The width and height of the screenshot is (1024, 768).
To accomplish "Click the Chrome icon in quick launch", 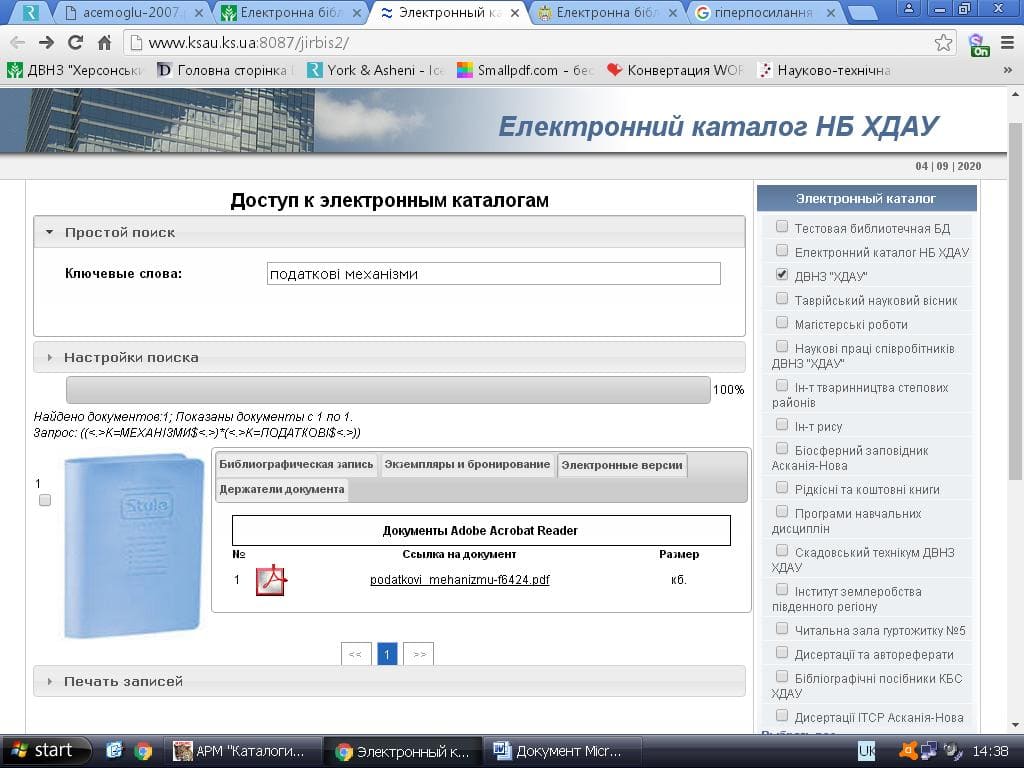I will click(x=143, y=750).
